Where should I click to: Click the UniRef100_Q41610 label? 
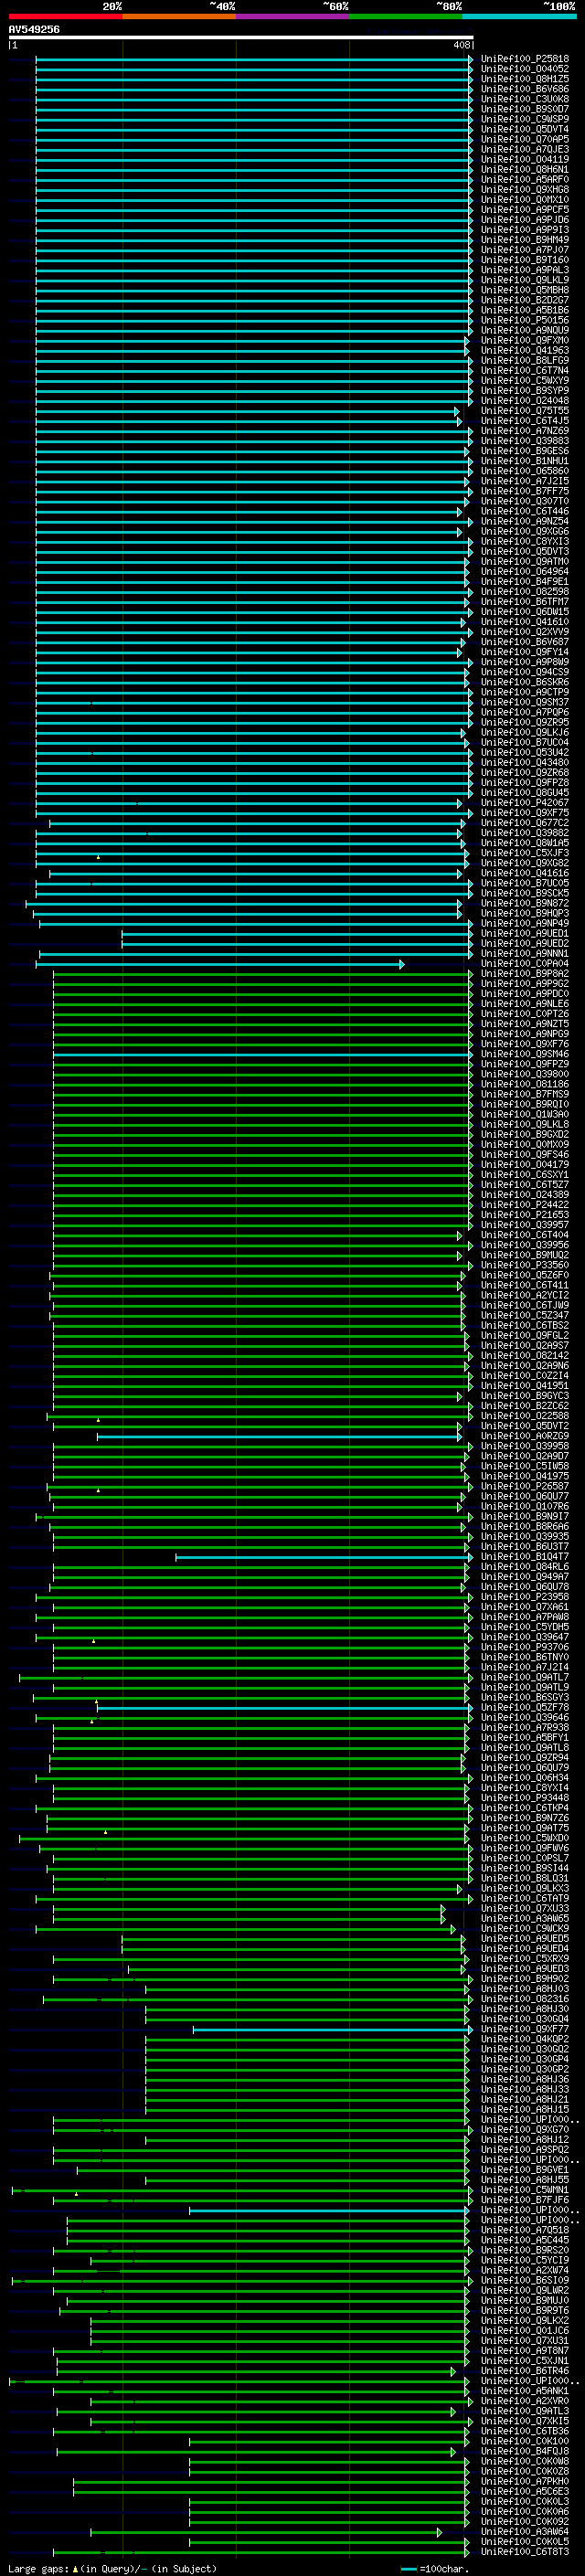tap(524, 622)
